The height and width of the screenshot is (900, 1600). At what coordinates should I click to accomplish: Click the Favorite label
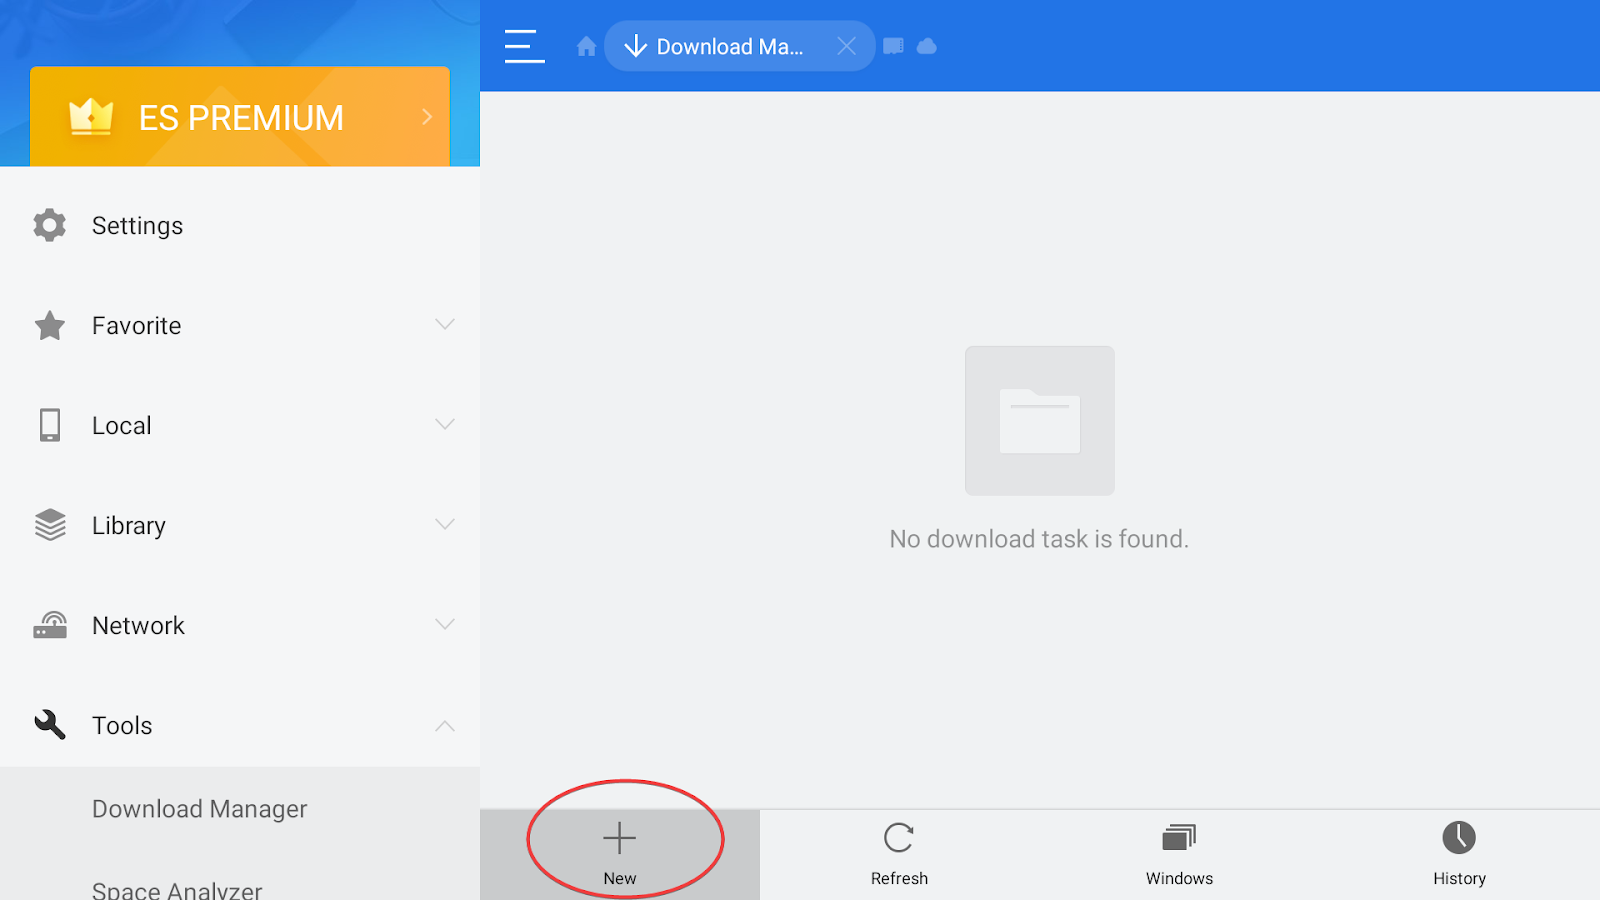click(137, 326)
